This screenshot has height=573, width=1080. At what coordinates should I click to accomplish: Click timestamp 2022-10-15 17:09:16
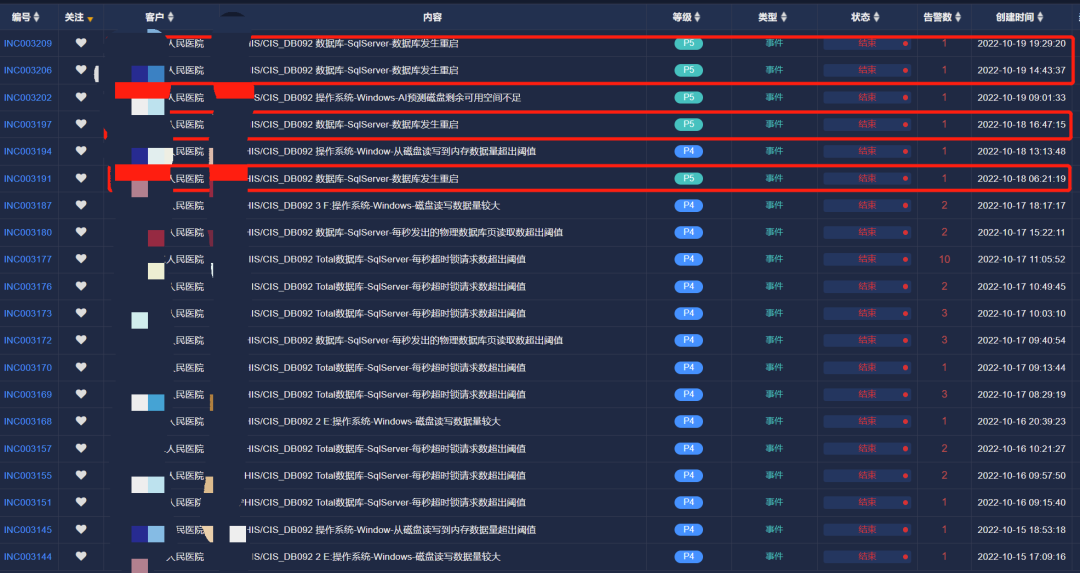(x=1021, y=556)
